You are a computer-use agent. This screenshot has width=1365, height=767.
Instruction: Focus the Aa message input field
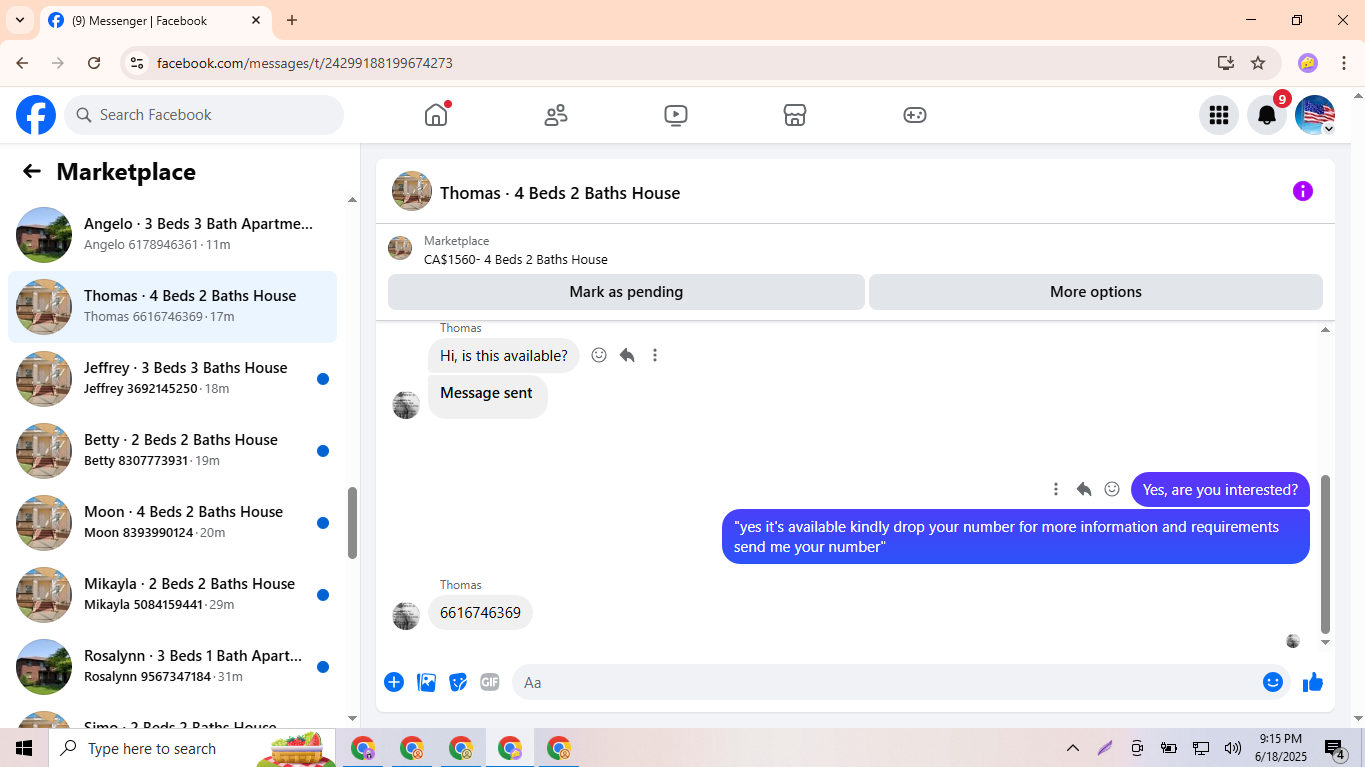point(885,682)
